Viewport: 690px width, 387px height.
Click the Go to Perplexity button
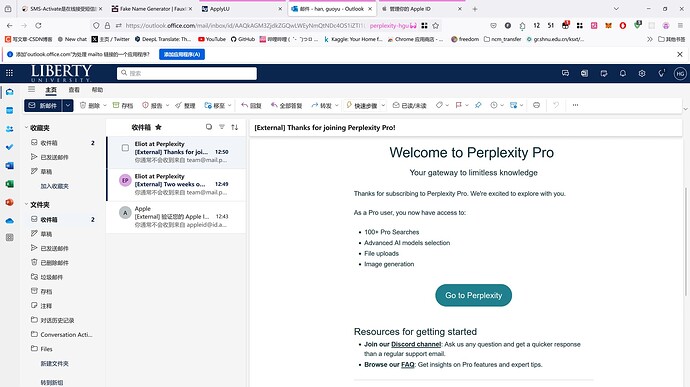tap(473, 295)
